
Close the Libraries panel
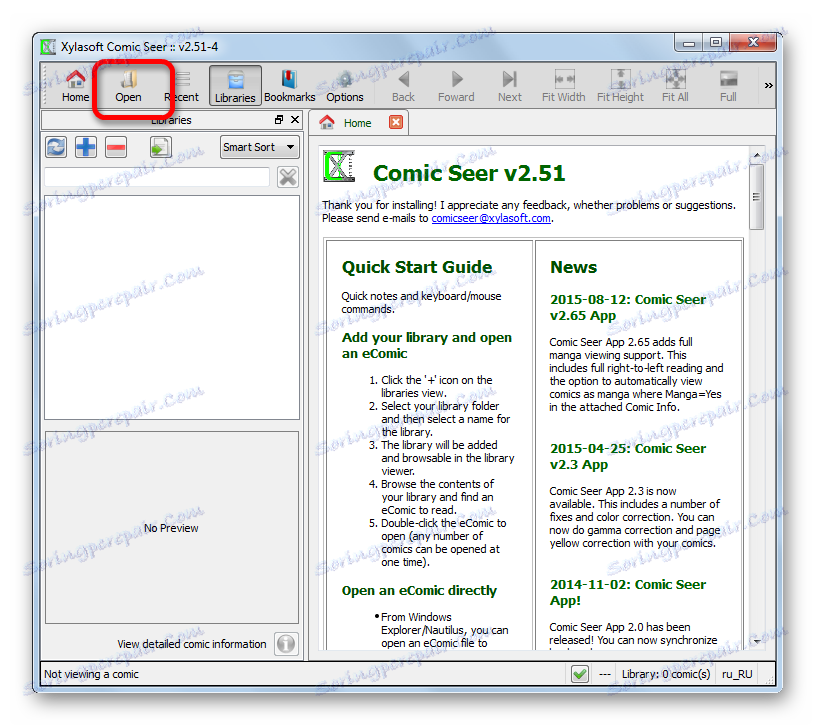[x=295, y=120]
